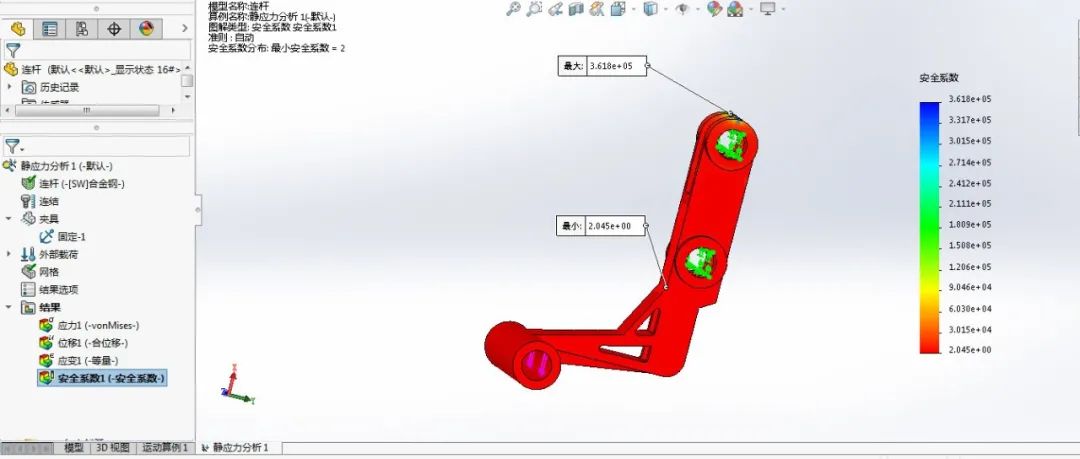
Task: Select the 连杆 alloy steel part icon
Action: click(28, 183)
